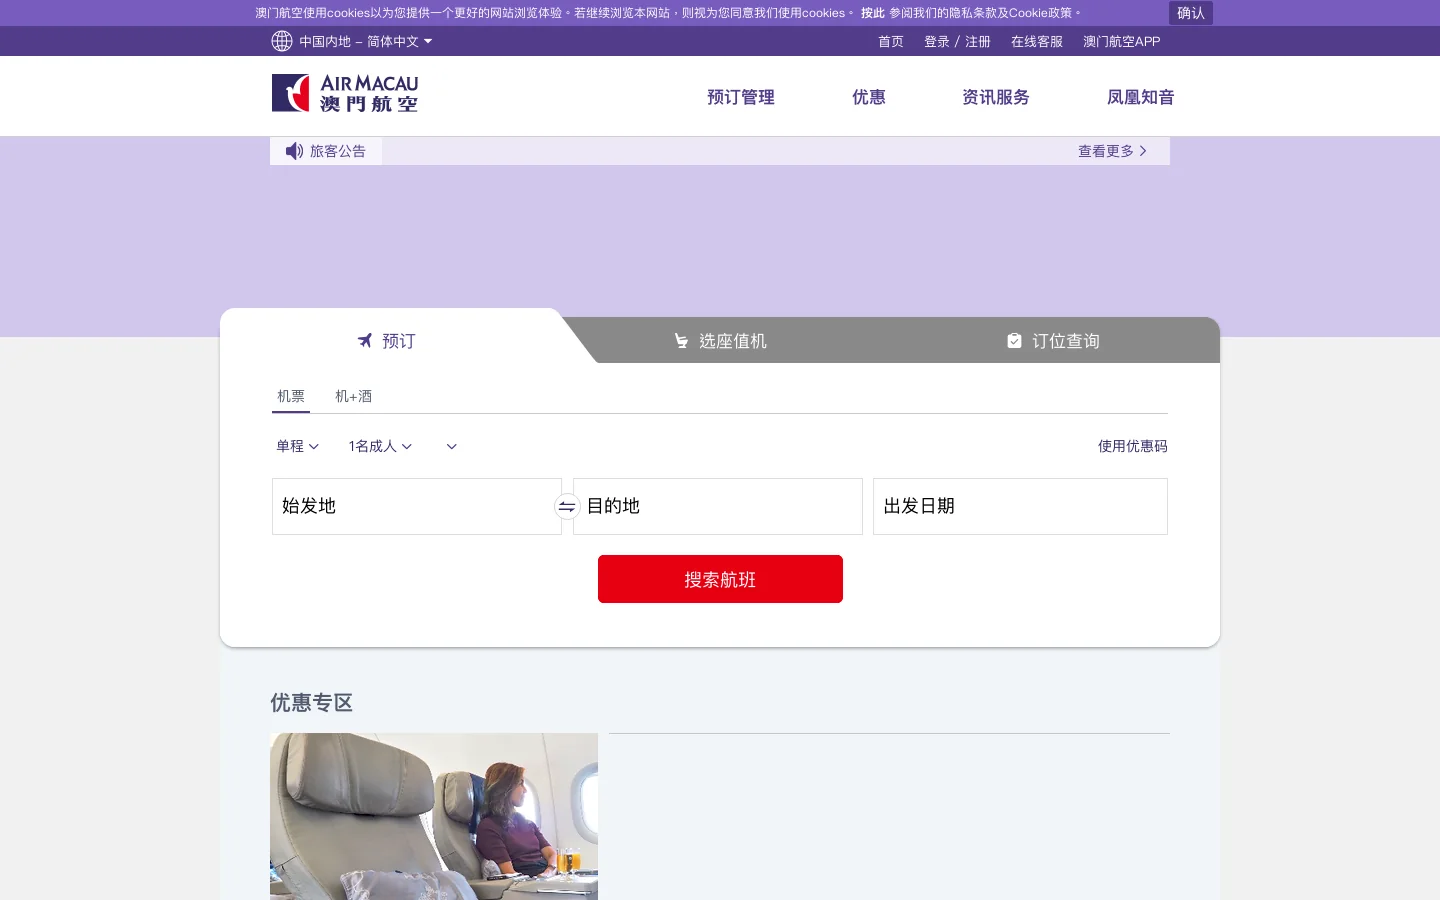Open the unlabeled dropdown chevron next to 1名成人
1440x900 pixels.
[x=452, y=446]
